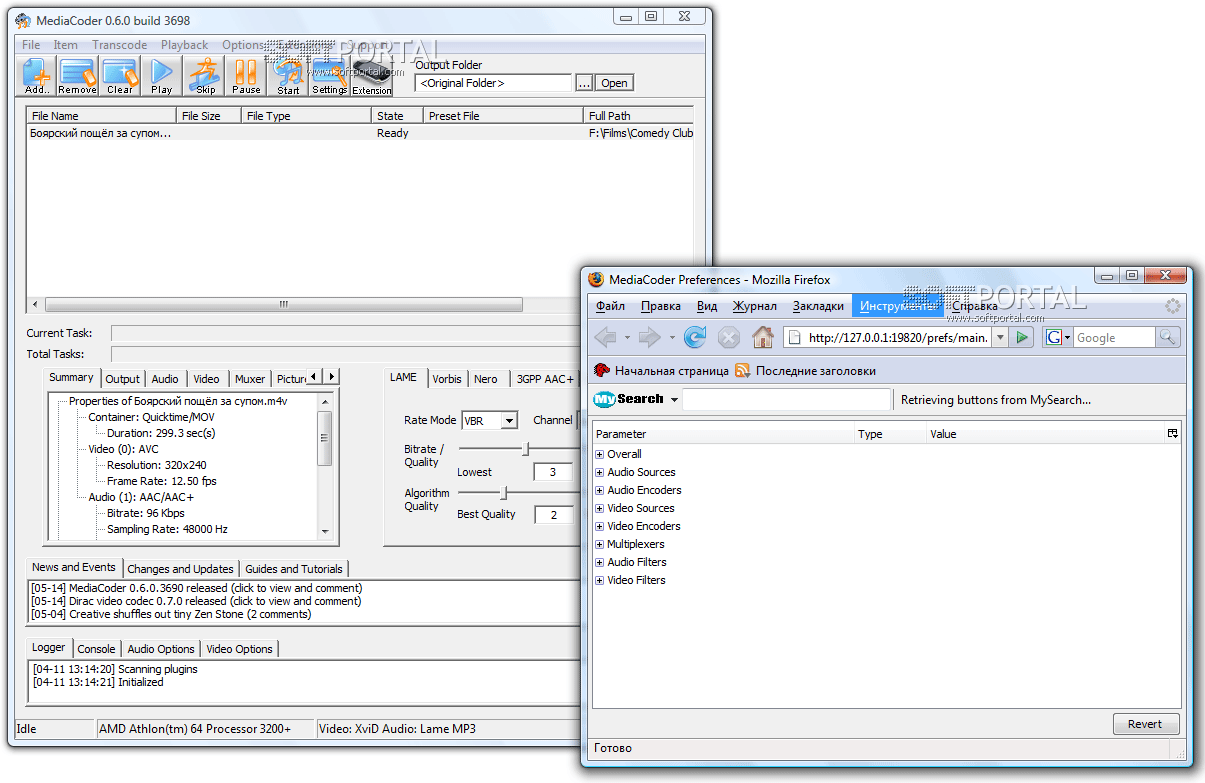The height and width of the screenshot is (783, 1205).
Task: Click the Google search magnifier icon
Action: [1168, 338]
